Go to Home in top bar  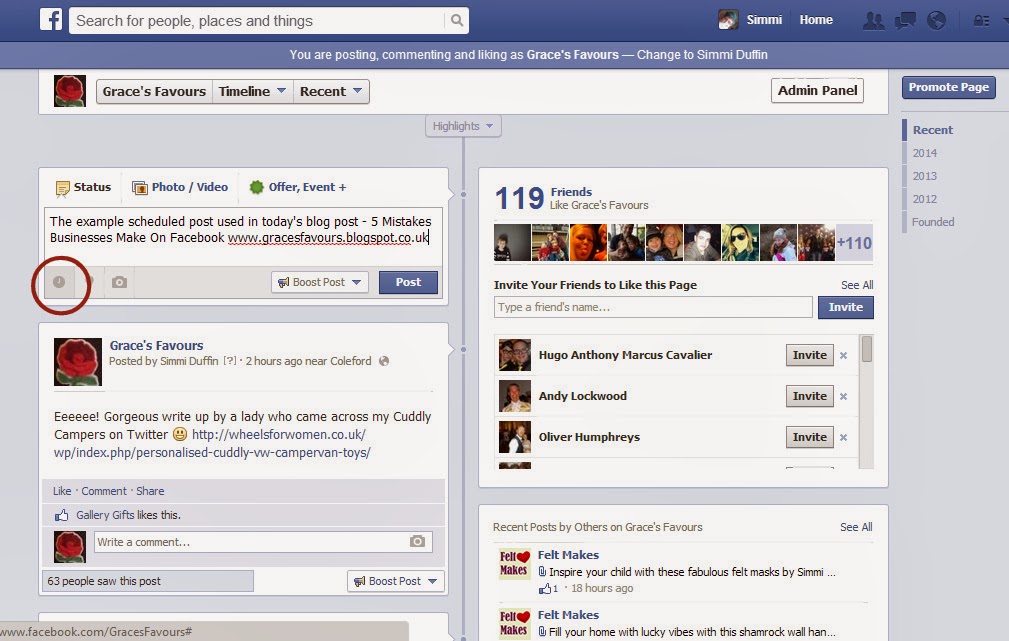tap(816, 20)
